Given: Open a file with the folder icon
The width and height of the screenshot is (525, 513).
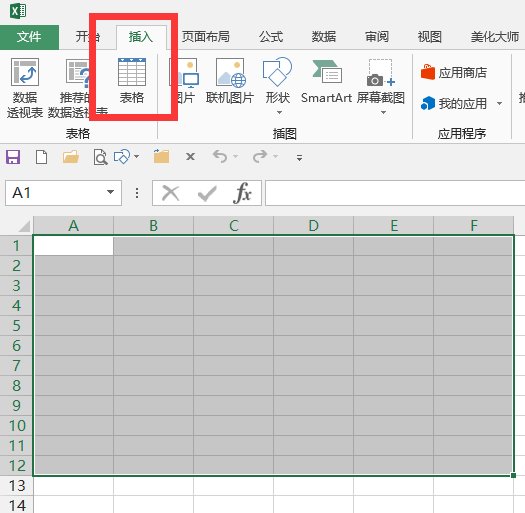Looking at the screenshot, I should (x=71, y=157).
